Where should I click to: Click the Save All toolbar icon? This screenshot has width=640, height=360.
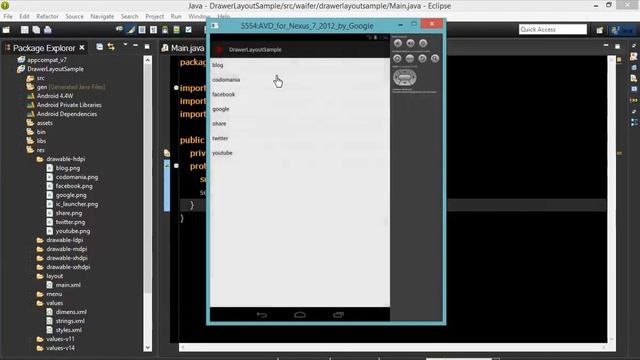click(36, 30)
